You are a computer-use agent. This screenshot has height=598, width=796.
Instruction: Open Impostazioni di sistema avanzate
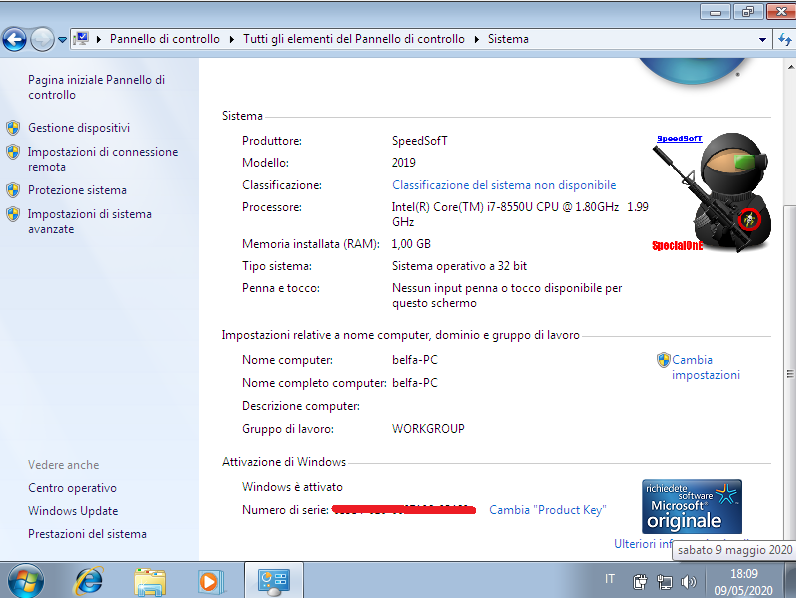(90, 221)
